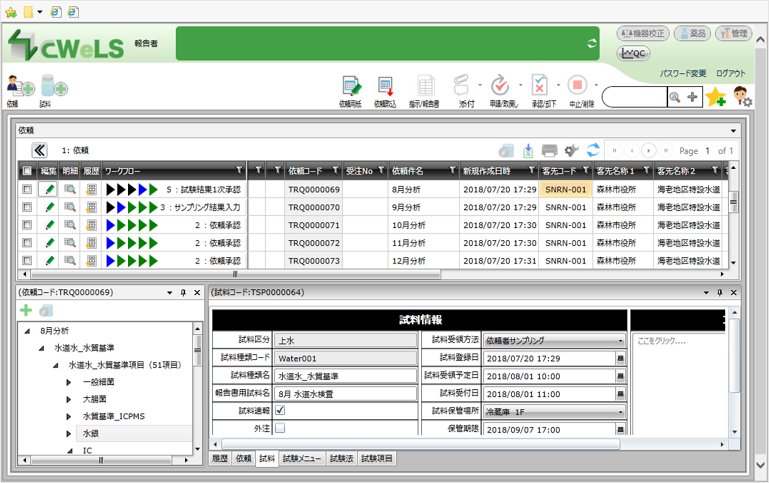Expand the 大腸菌 tree node

[69, 399]
